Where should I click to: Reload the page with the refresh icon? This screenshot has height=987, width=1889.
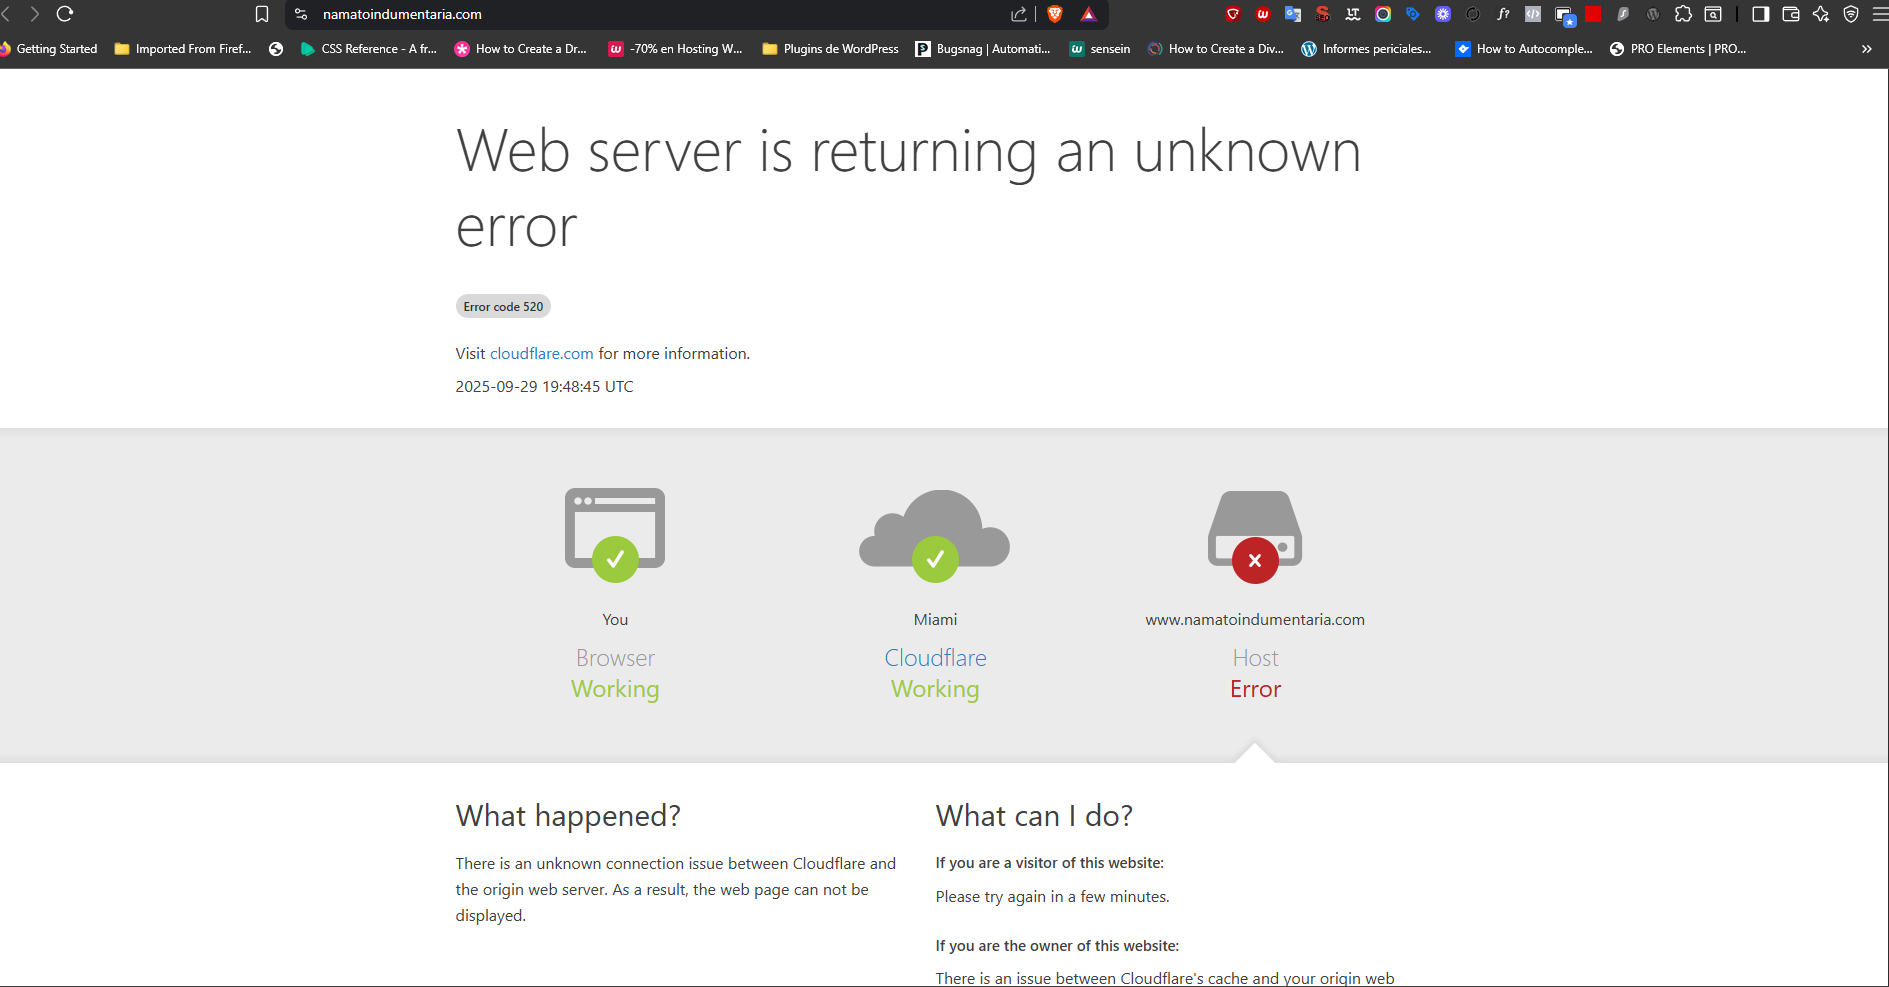pyautogui.click(x=65, y=14)
